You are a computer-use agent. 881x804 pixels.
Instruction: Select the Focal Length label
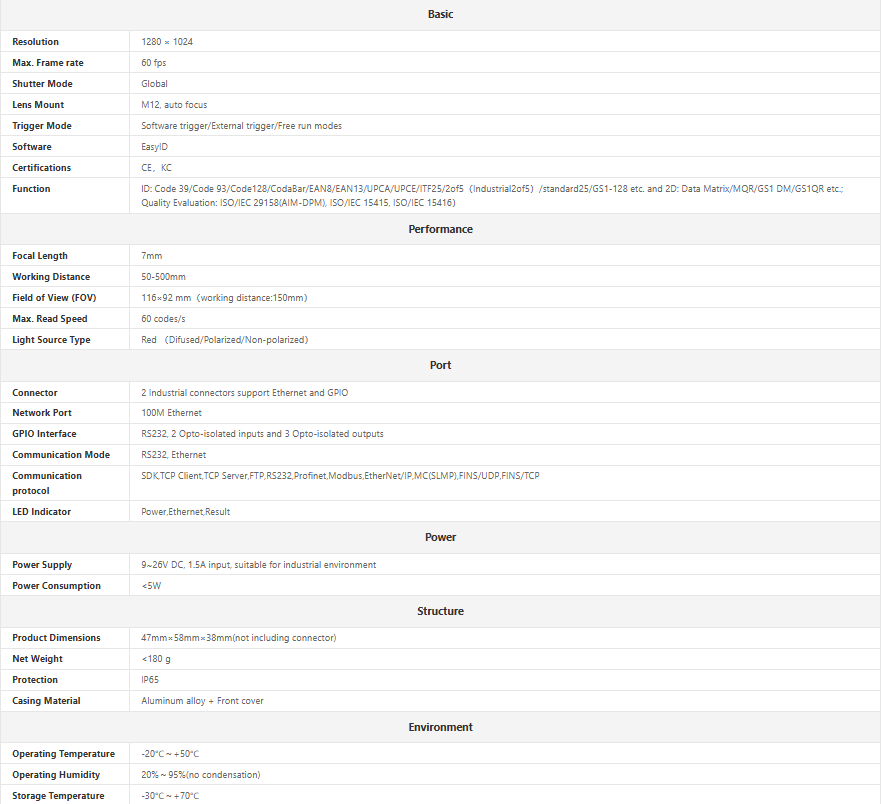click(x=40, y=256)
